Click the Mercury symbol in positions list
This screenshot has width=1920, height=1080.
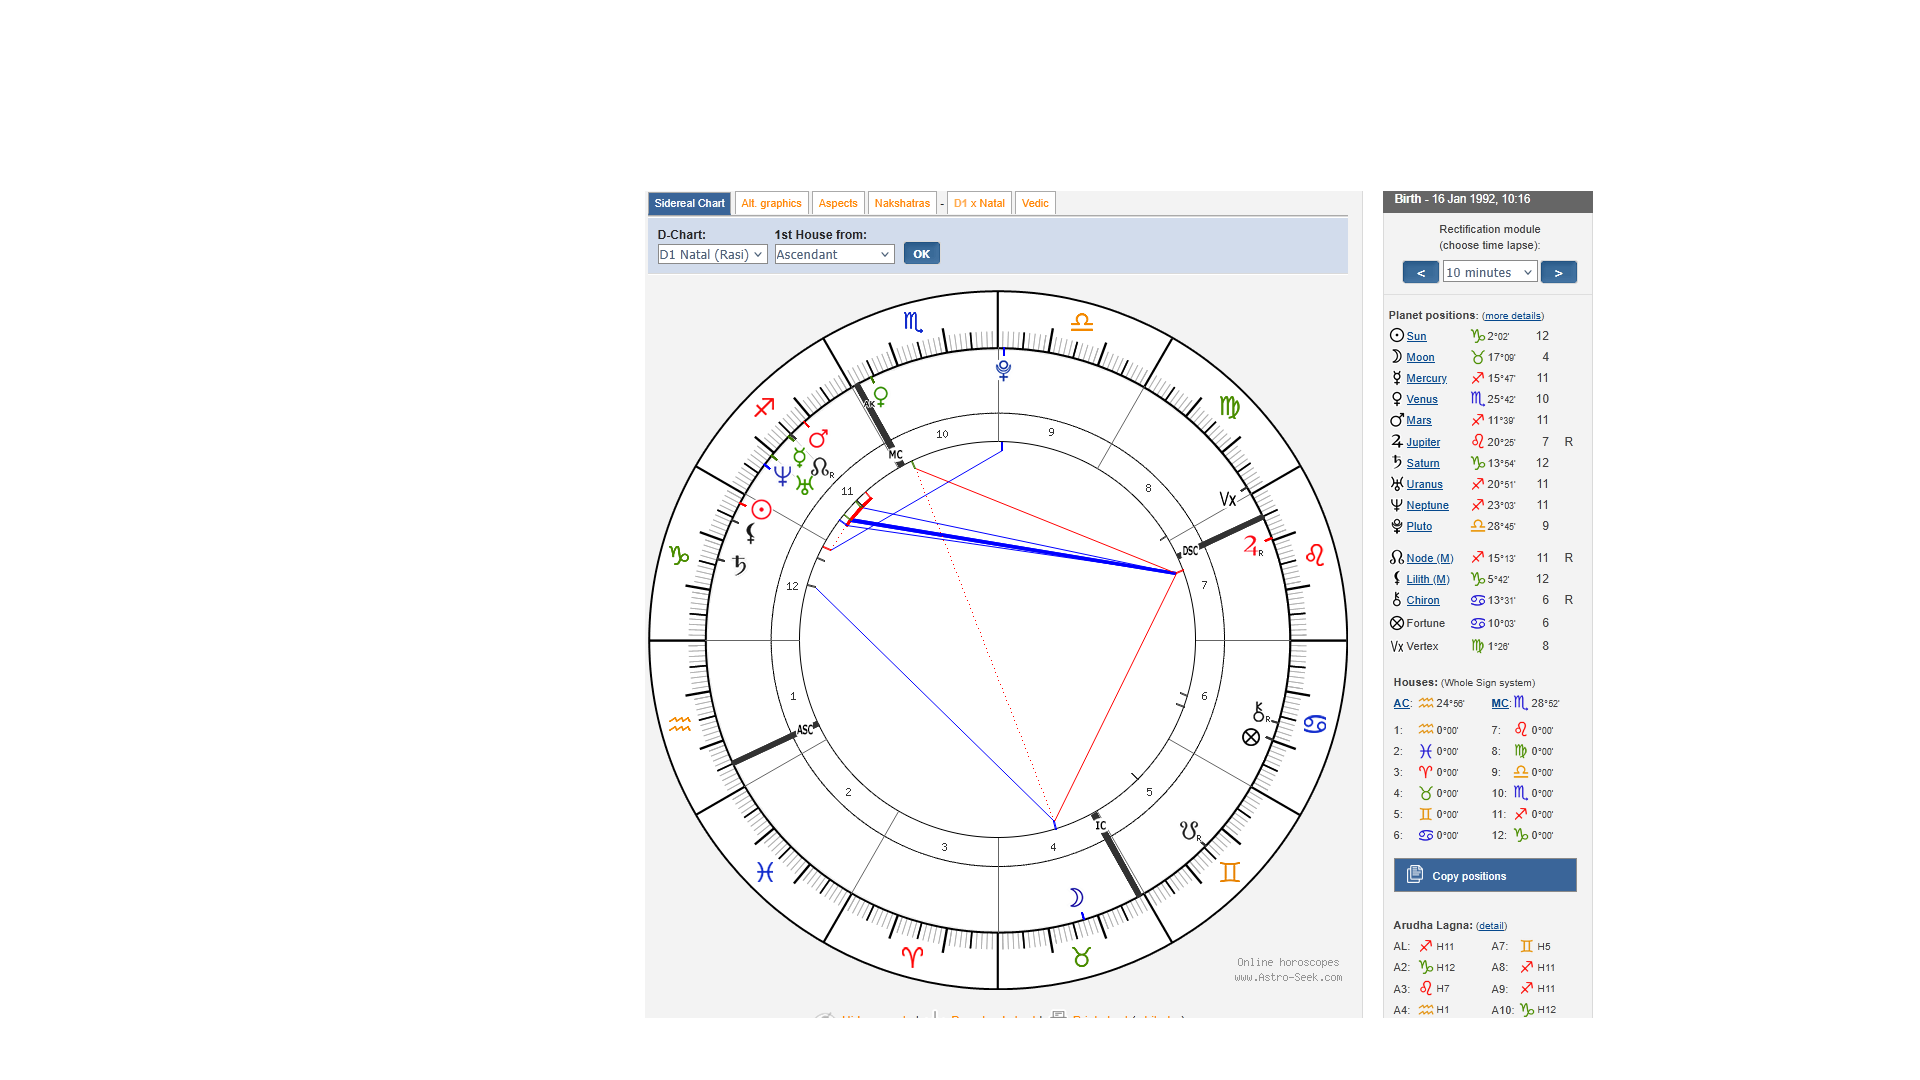(1397, 378)
